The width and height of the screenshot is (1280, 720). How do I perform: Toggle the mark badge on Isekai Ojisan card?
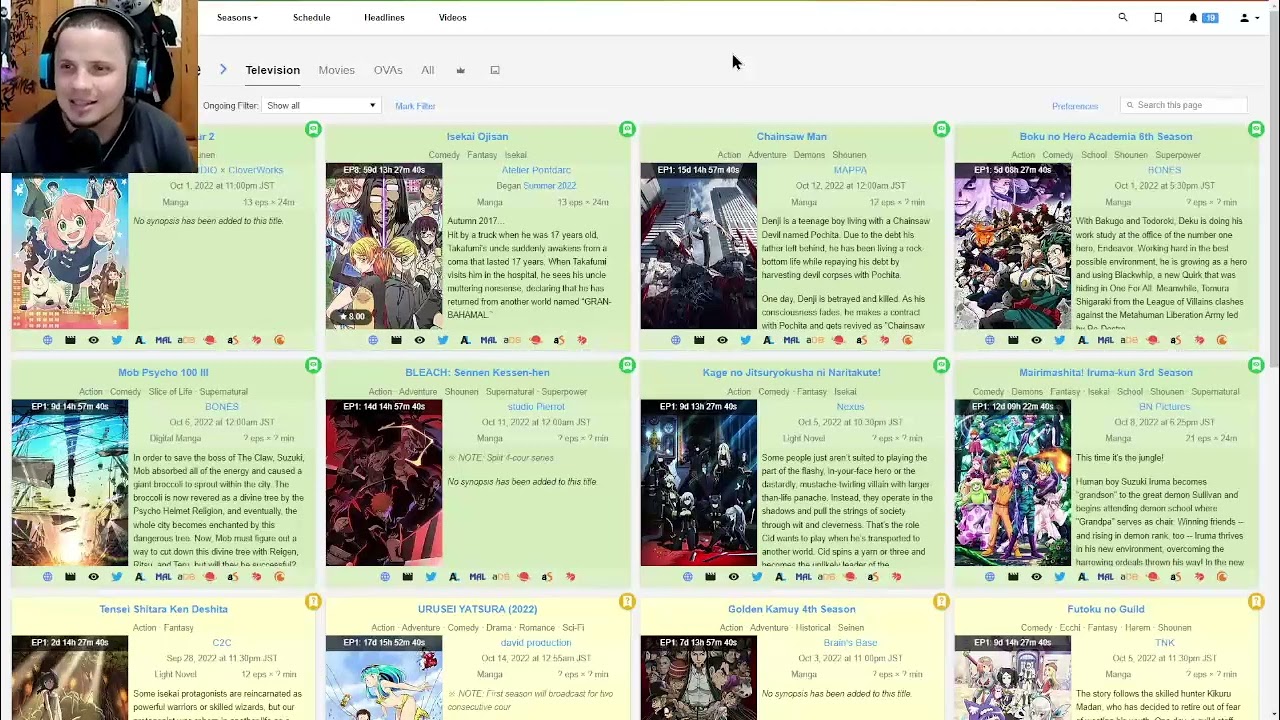627,129
